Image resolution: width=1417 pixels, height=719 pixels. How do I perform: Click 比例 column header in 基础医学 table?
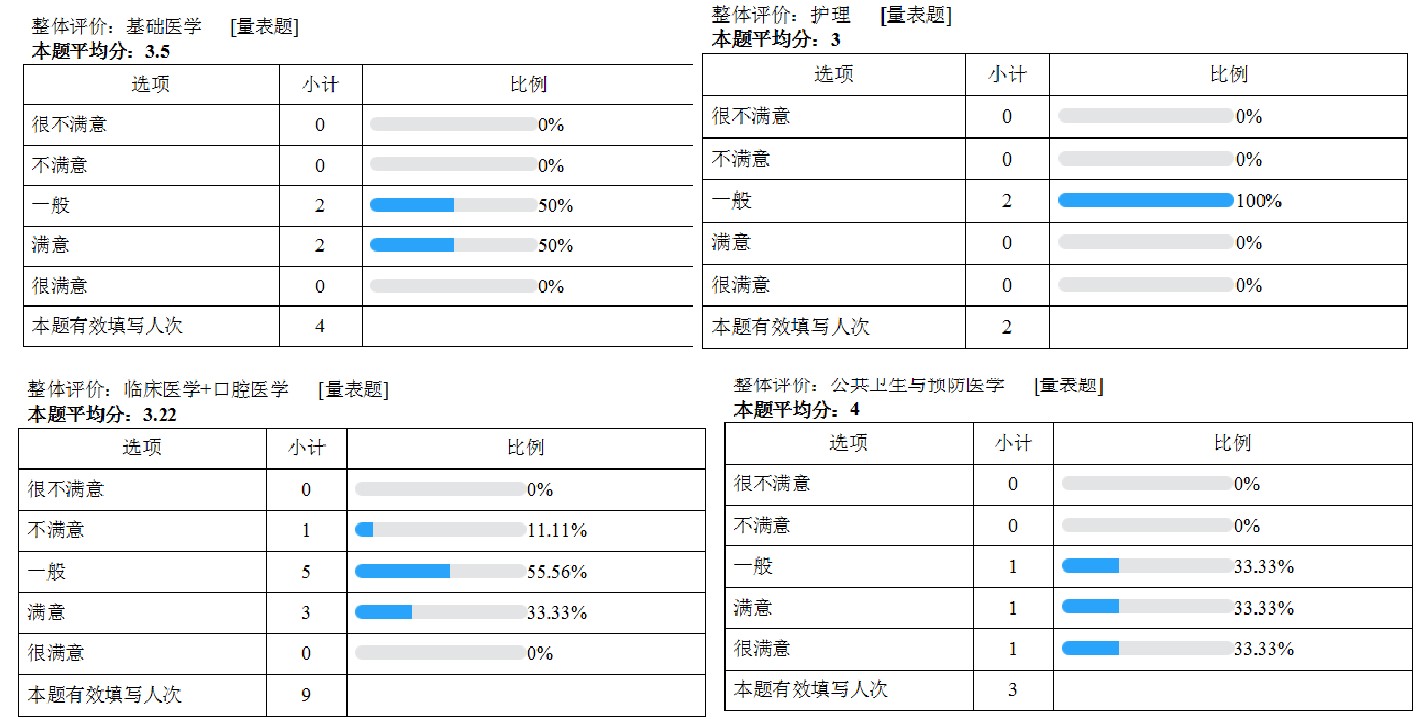(x=527, y=84)
